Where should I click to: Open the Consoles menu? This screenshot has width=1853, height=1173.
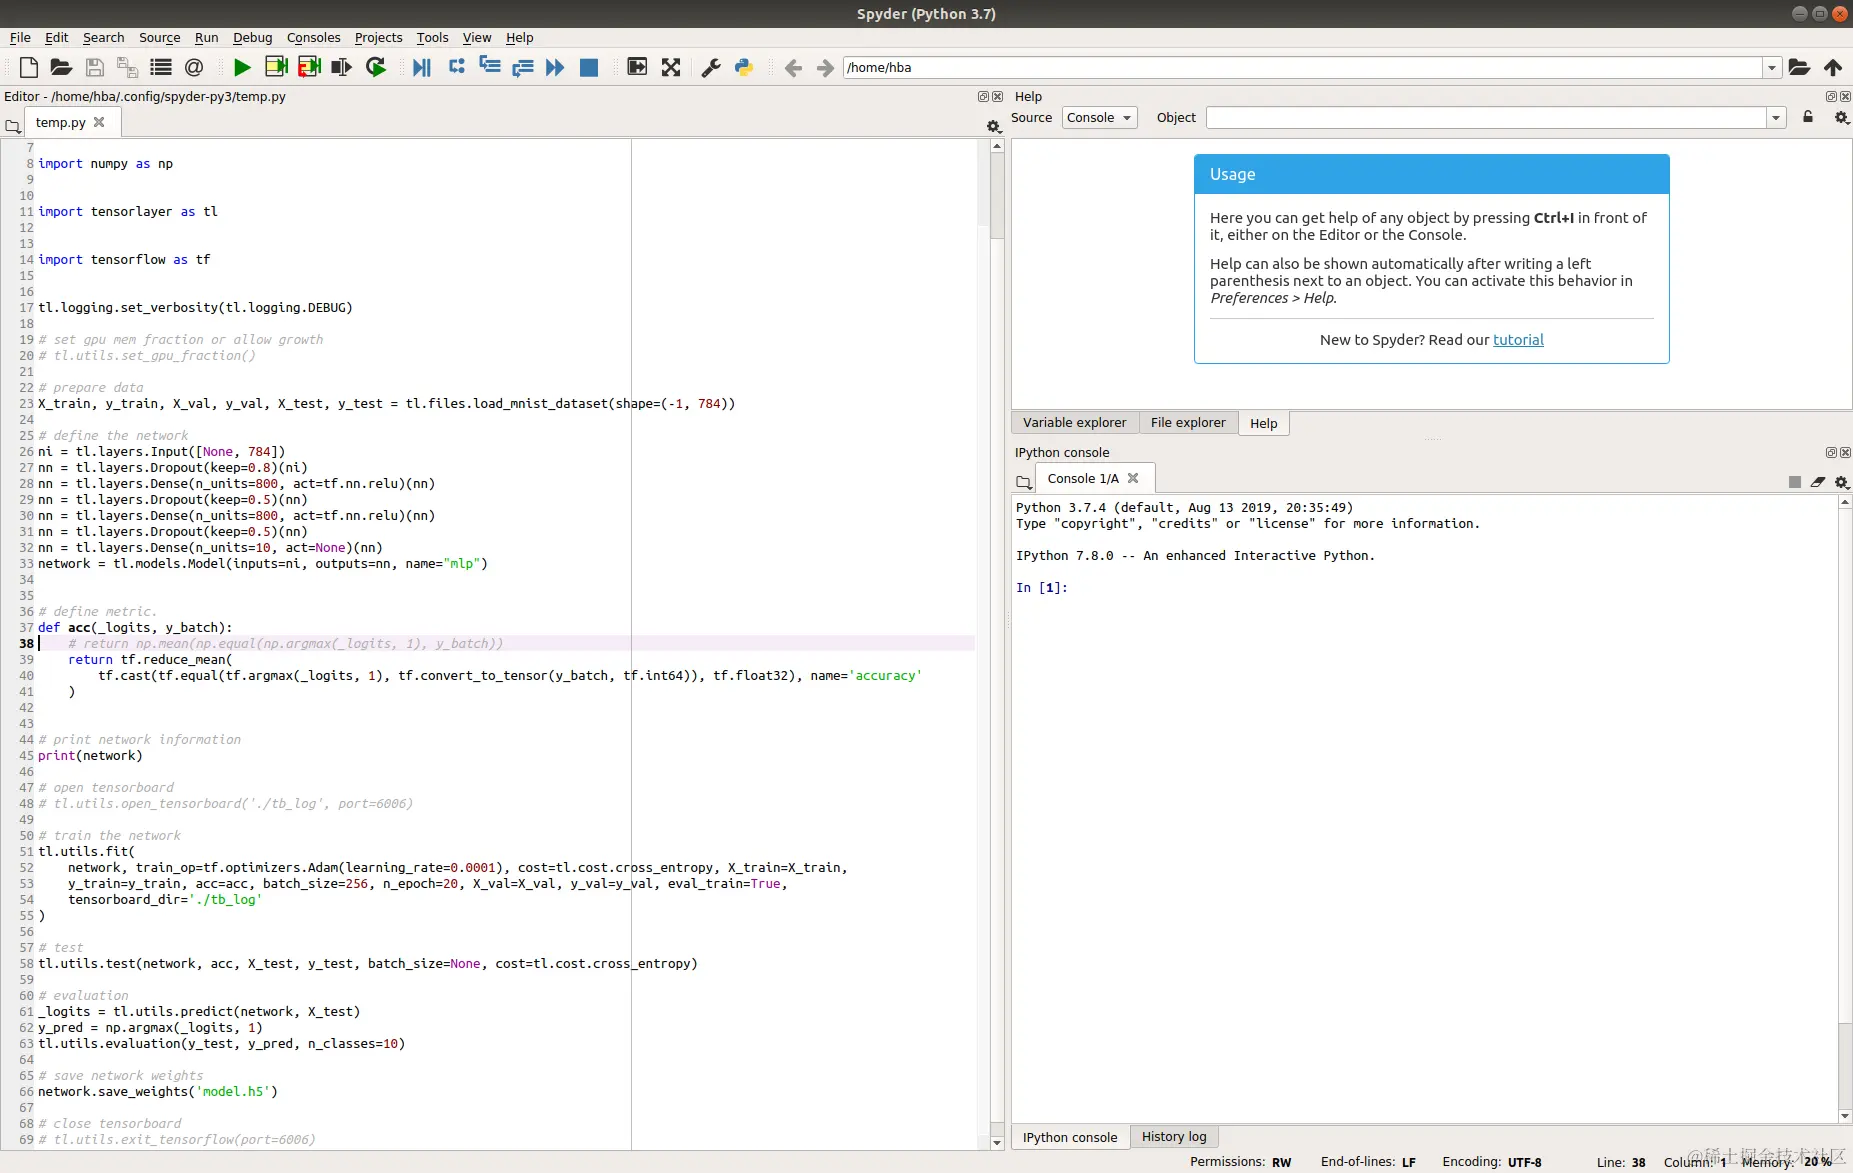314,38
